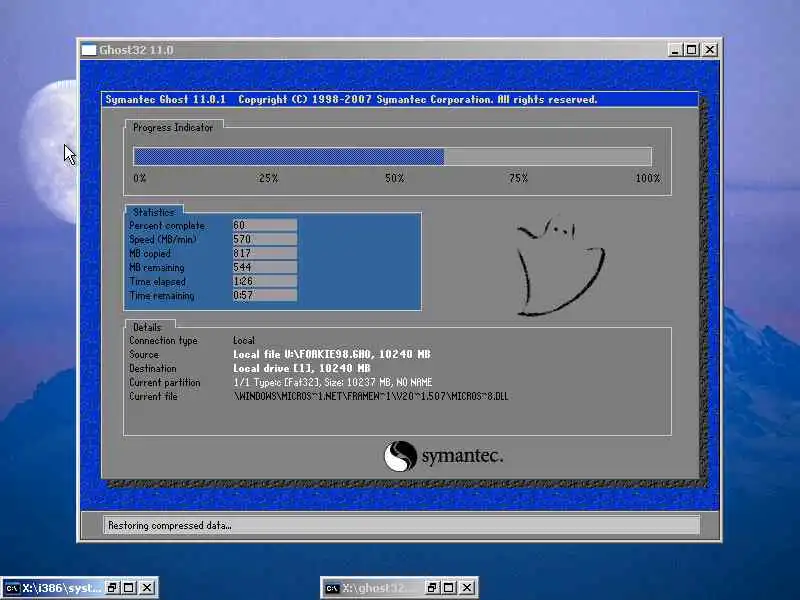Maximize the X:\ghost32 minimized window
This screenshot has width=800, height=600.
[x=448, y=588]
